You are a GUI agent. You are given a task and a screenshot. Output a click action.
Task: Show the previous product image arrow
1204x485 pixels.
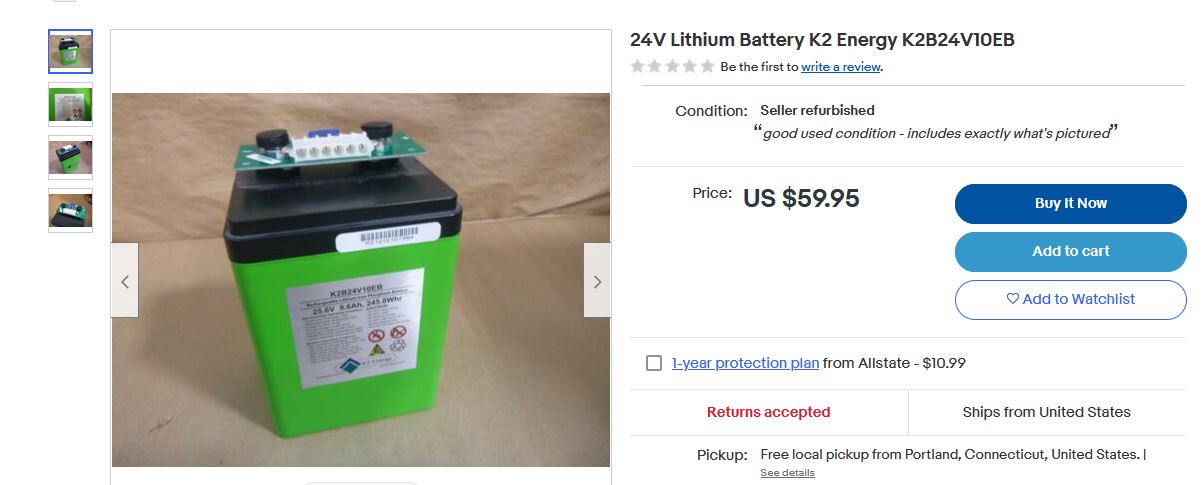(x=125, y=281)
